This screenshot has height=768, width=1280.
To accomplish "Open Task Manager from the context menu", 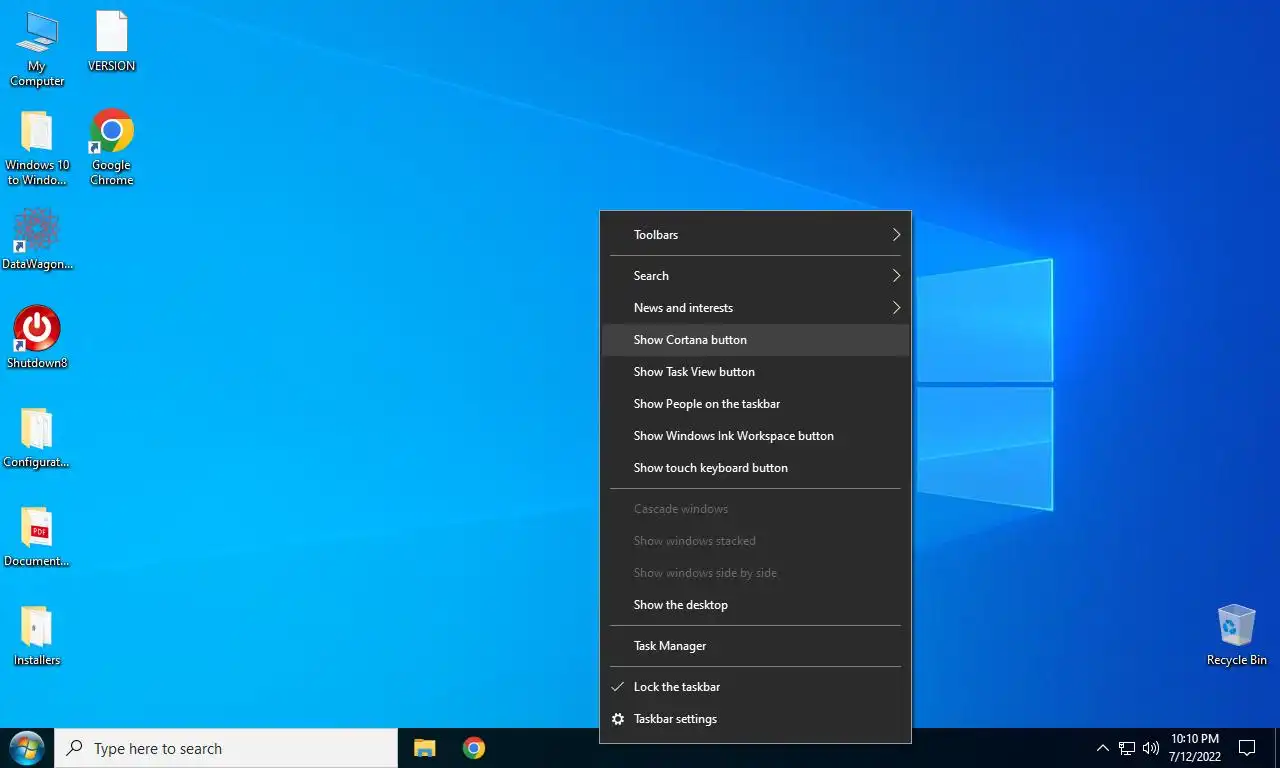I will pyautogui.click(x=756, y=646).
